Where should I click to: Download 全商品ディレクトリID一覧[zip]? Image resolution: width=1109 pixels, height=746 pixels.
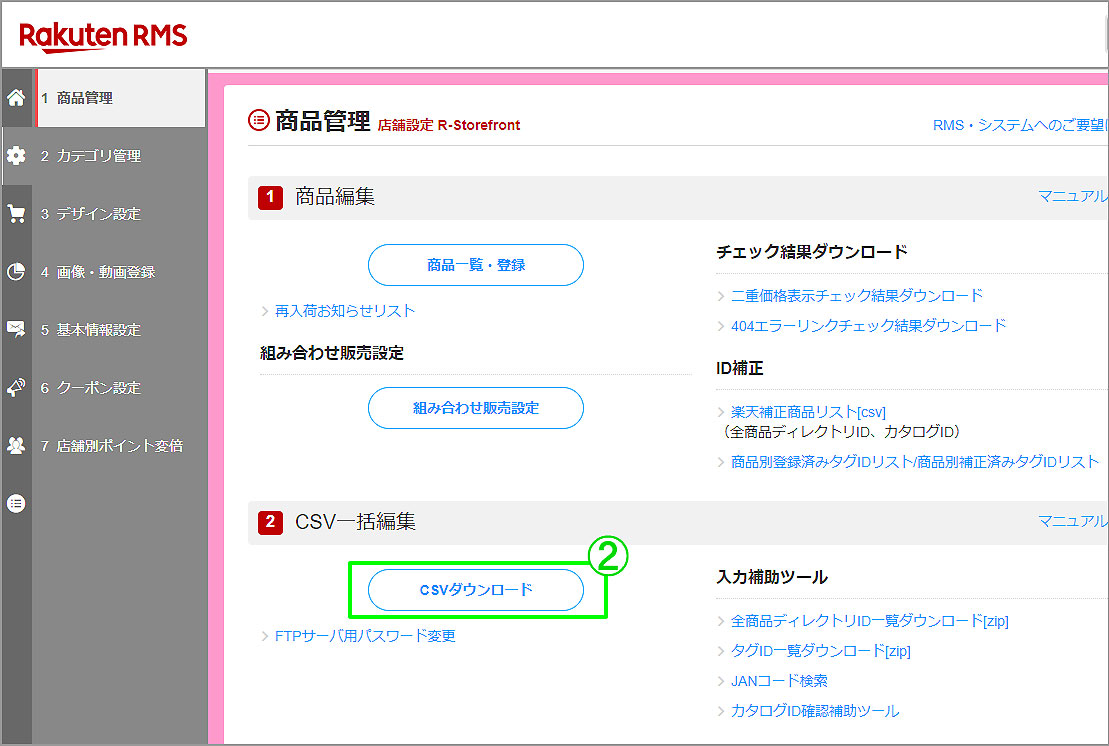pyautogui.click(x=869, y=621)
